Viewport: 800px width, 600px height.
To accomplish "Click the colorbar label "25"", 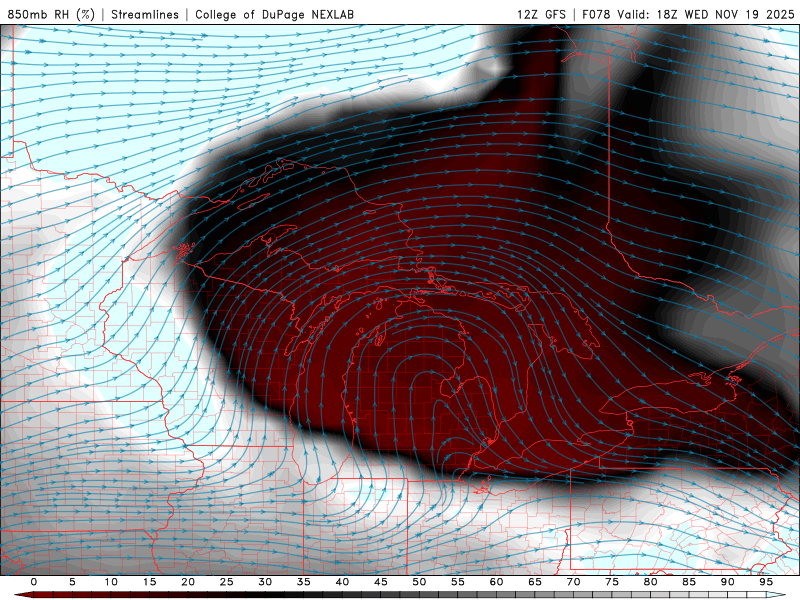I will pyautogui.click(x=227, y=582).
